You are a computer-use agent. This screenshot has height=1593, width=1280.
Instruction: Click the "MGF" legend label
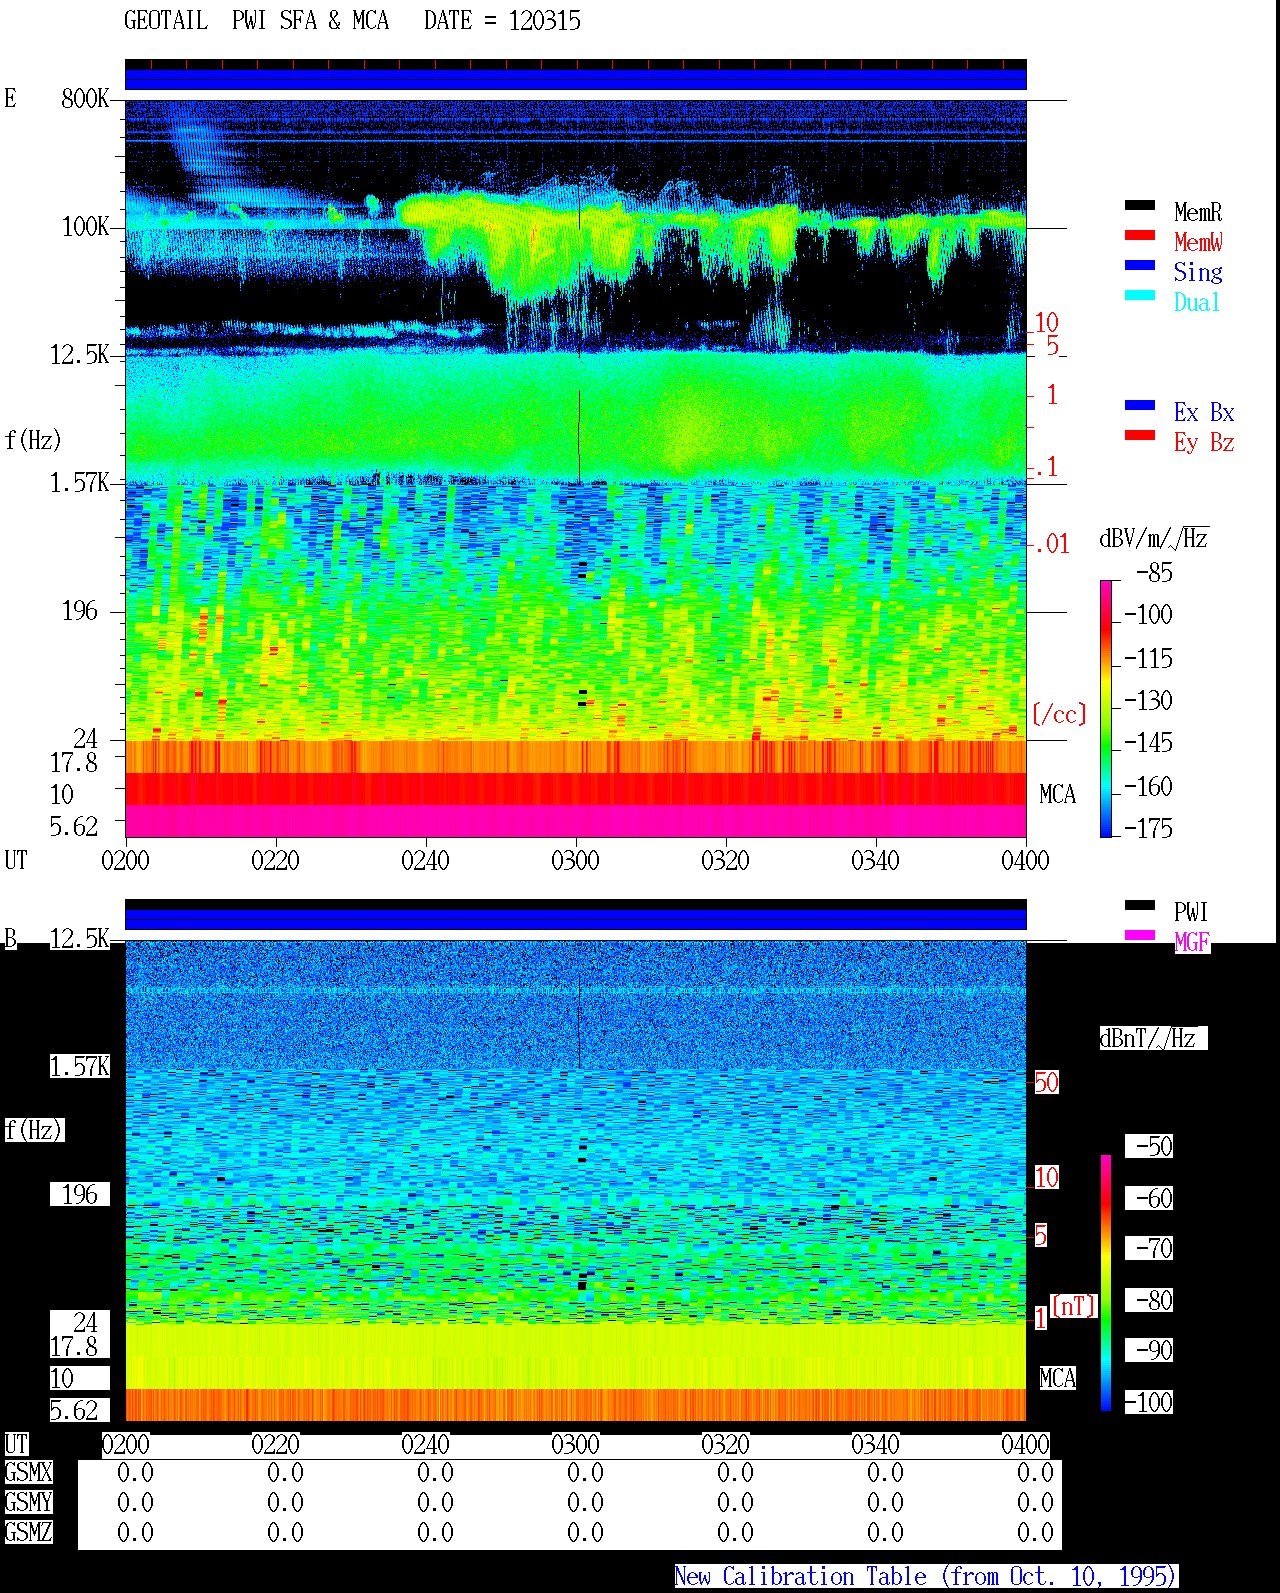(x=1192, y=942)
